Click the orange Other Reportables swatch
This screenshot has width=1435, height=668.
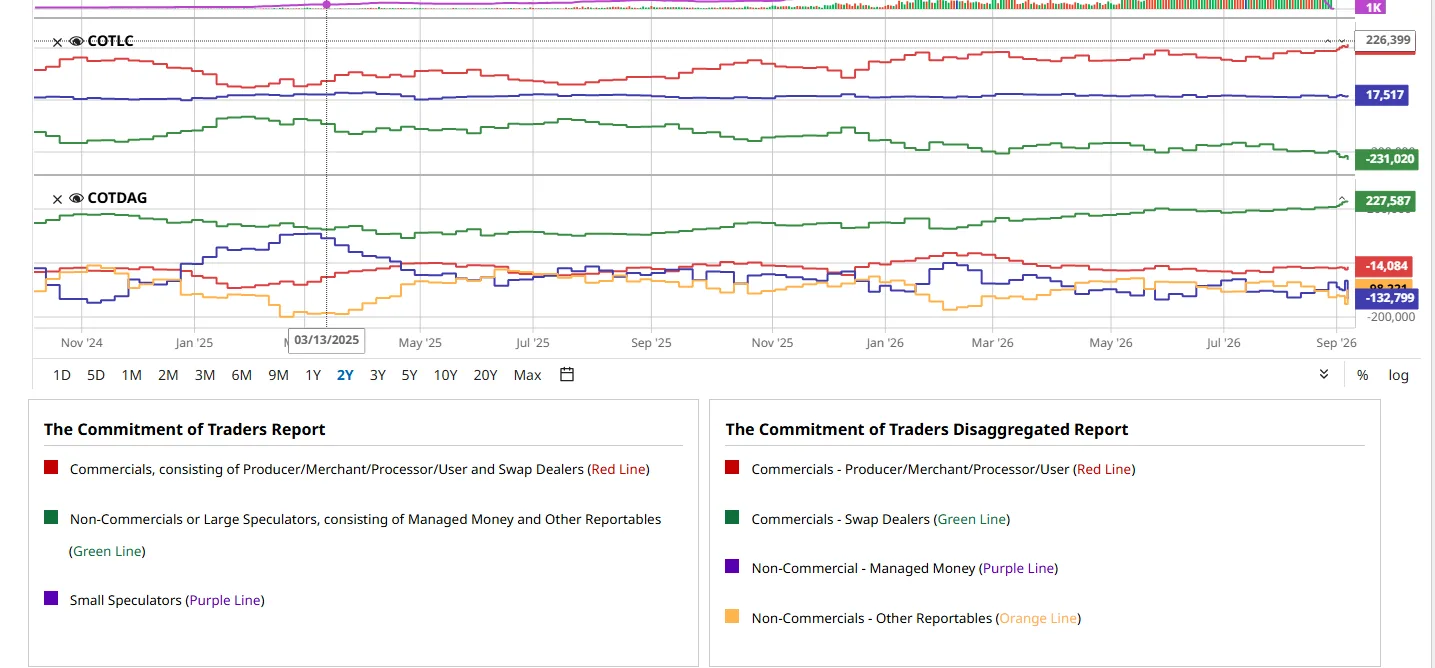point(732,616)
